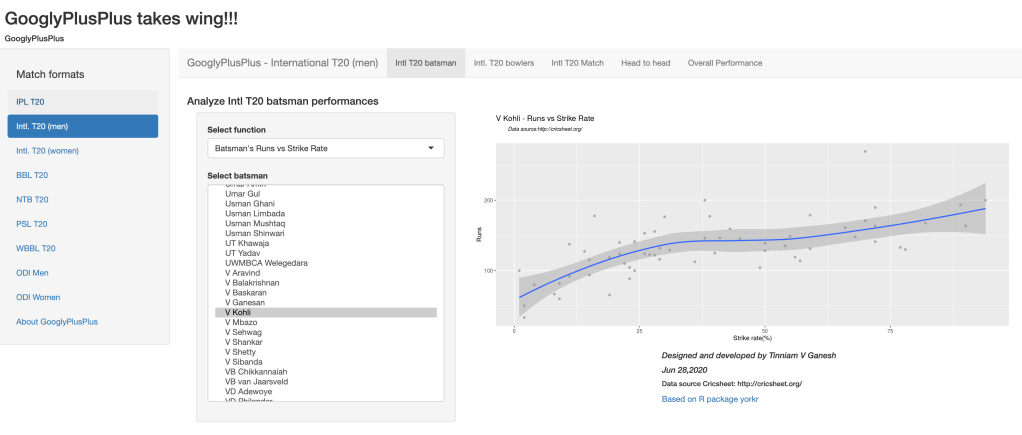The image size is (1022, 435).
Task: Open BBL T20 in sidebar
Action: [32, 175]
